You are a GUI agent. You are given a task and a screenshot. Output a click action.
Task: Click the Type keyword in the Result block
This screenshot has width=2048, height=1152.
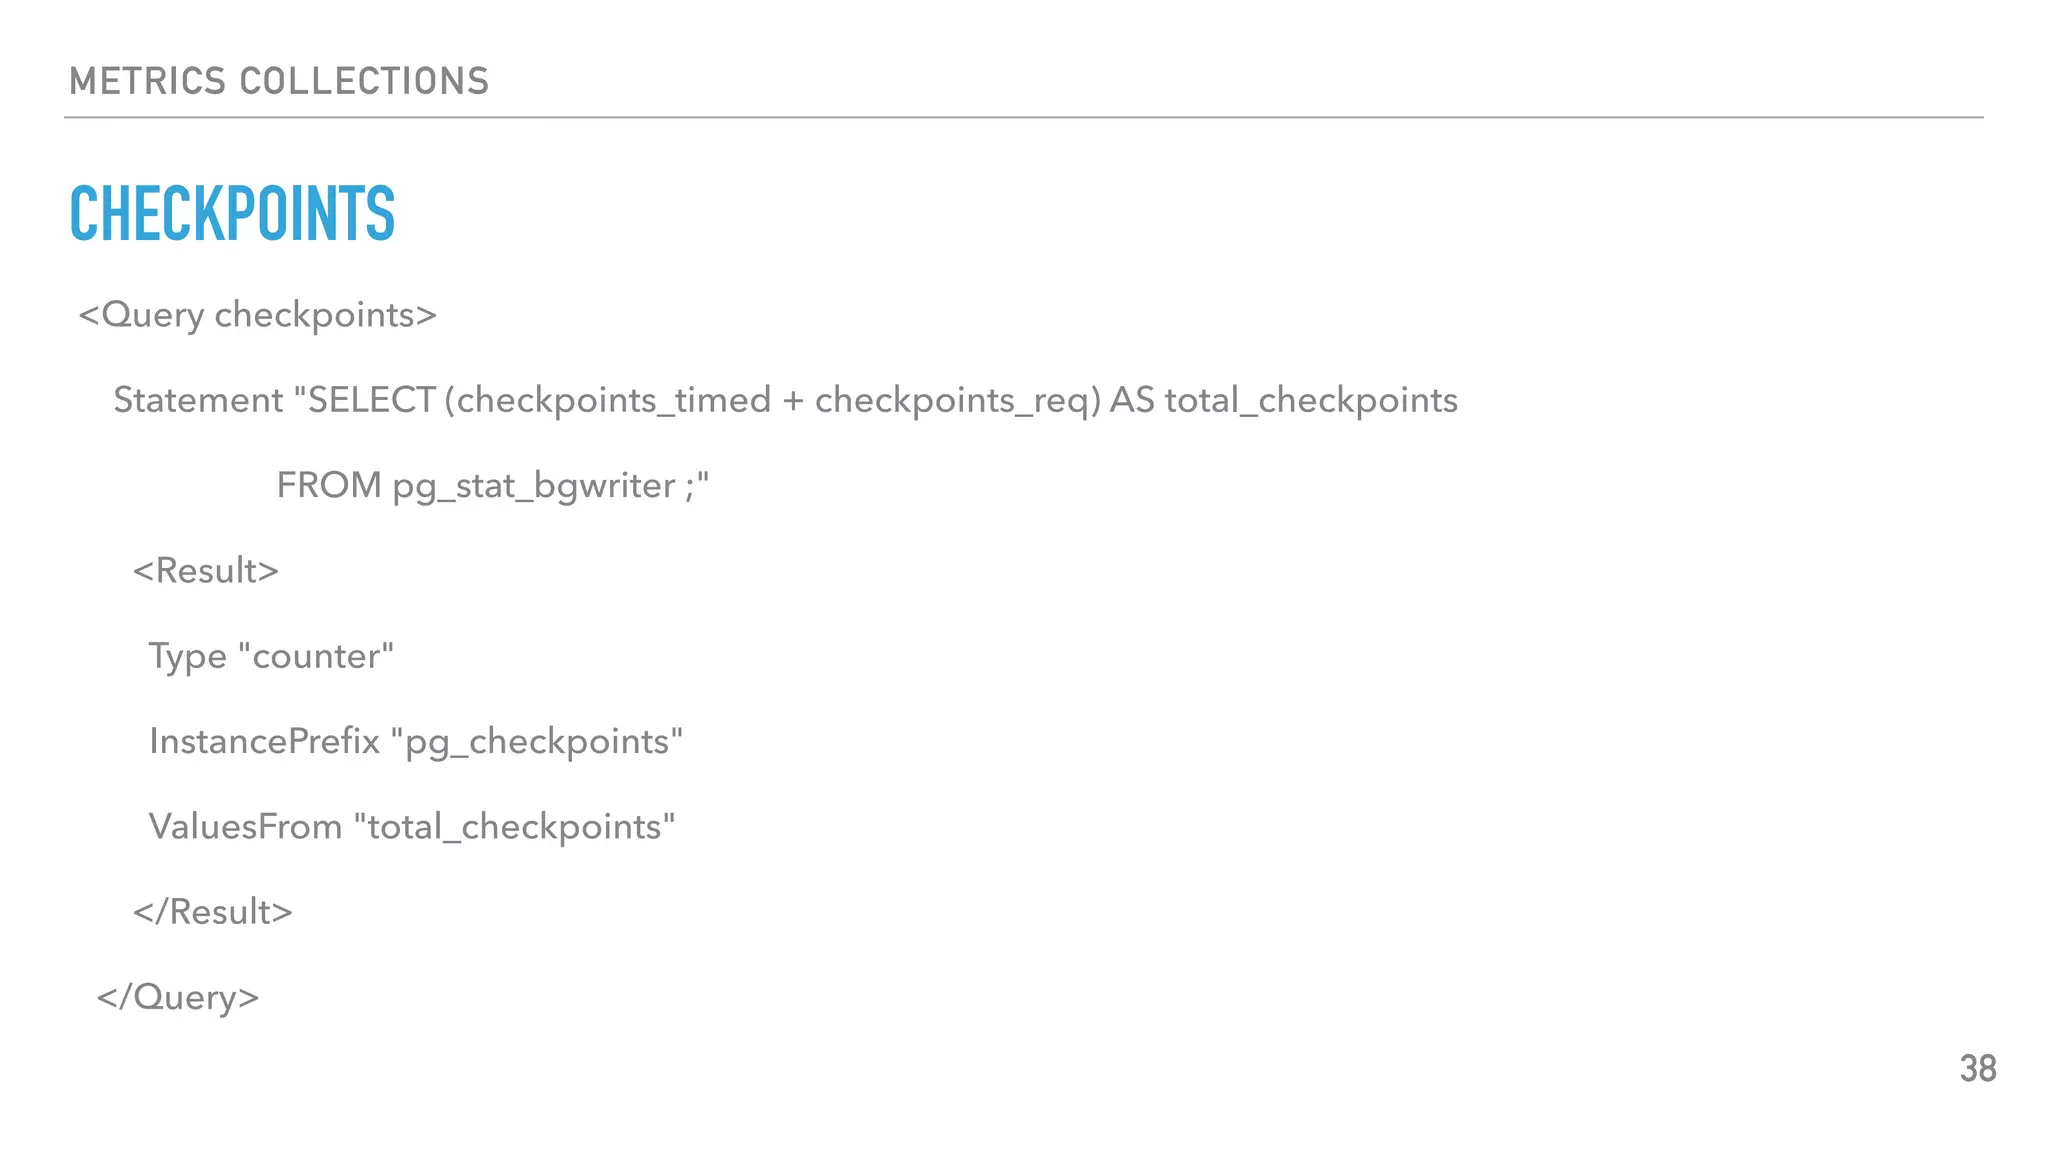point(188,657)
